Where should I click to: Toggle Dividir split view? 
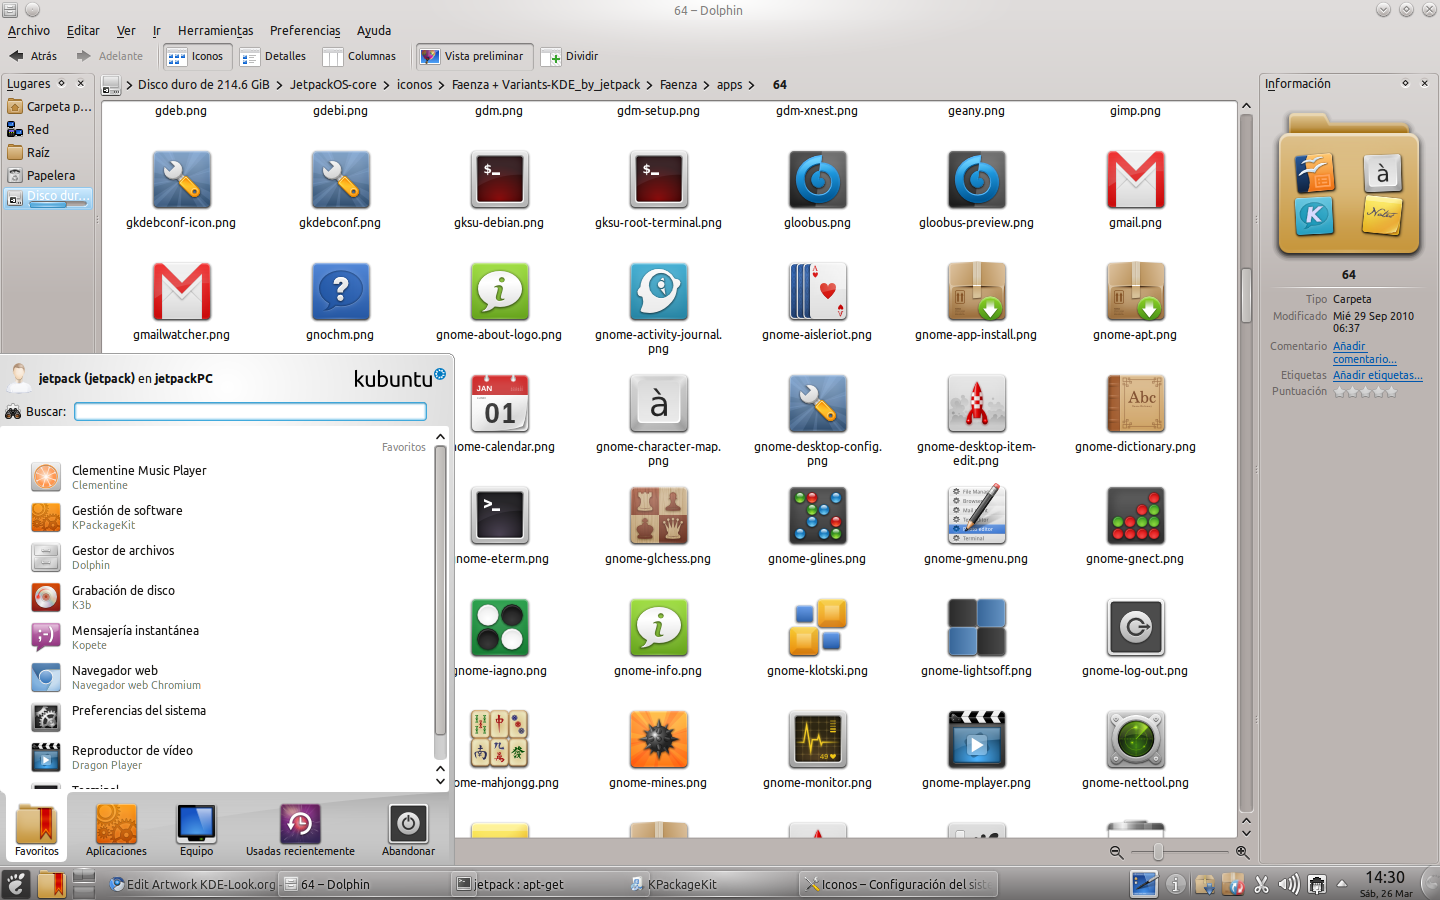570,57
